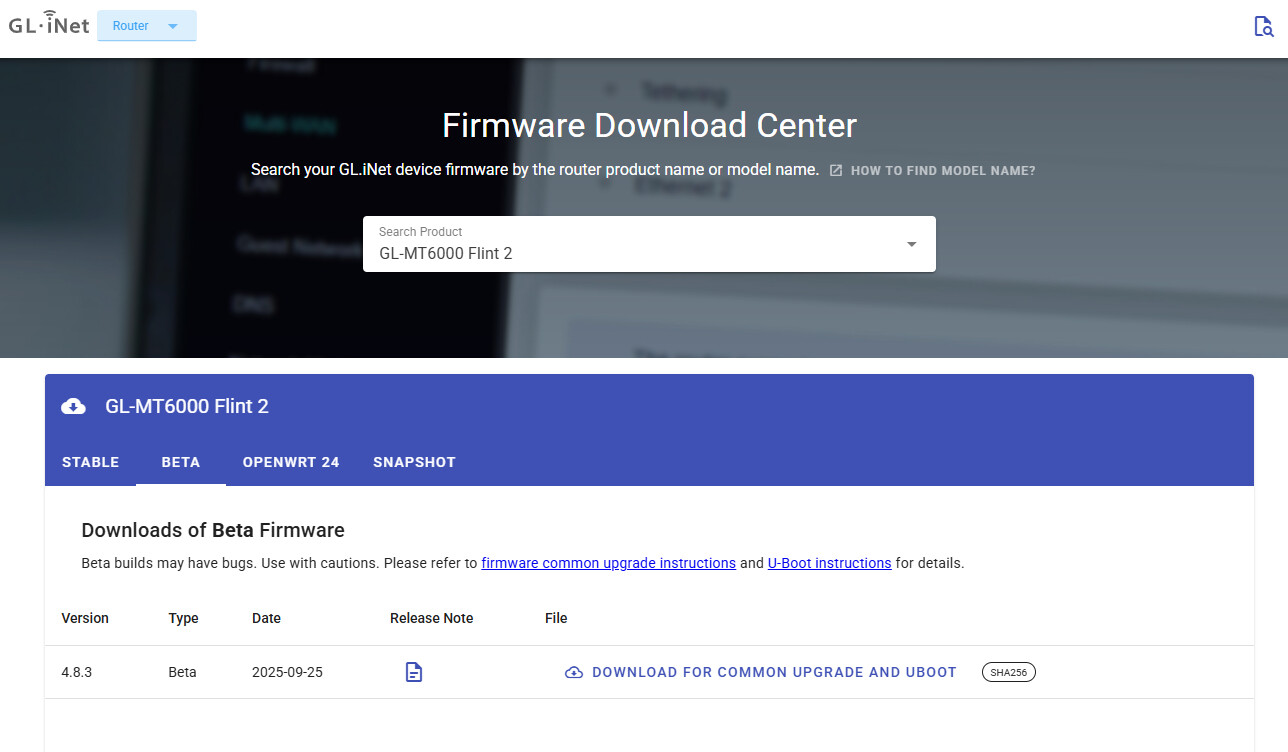Open the 'How to find model name?' link

click(x=933, y=171)
